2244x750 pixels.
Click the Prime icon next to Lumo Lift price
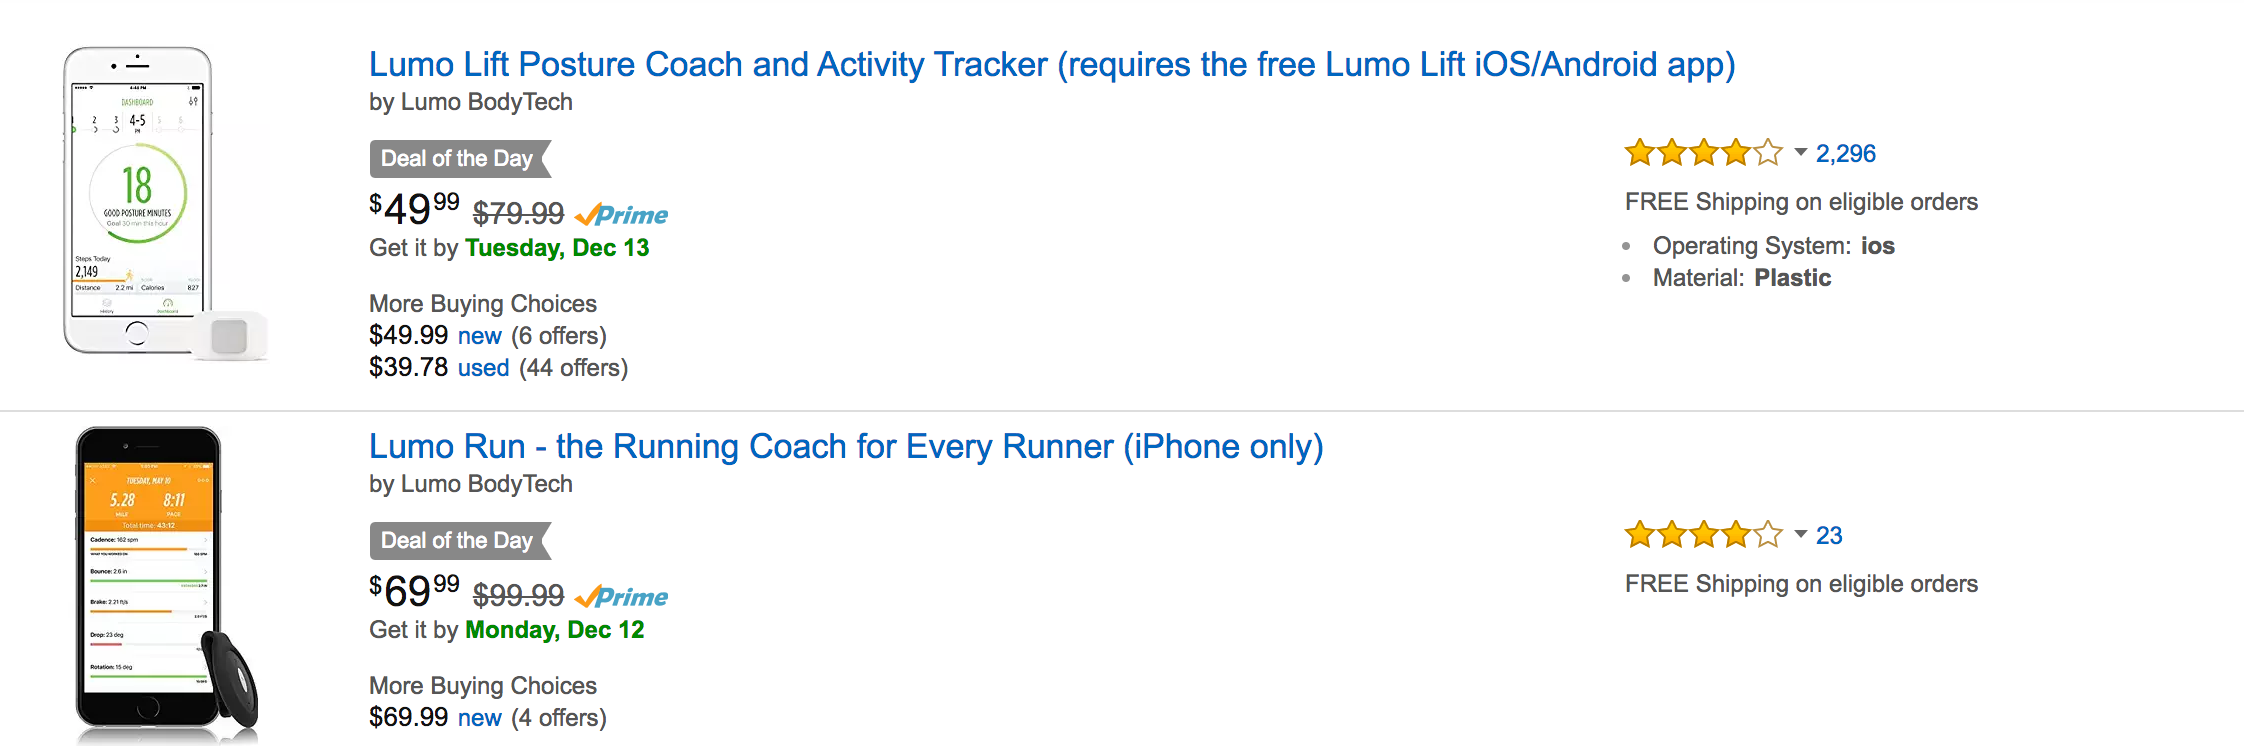620,213
